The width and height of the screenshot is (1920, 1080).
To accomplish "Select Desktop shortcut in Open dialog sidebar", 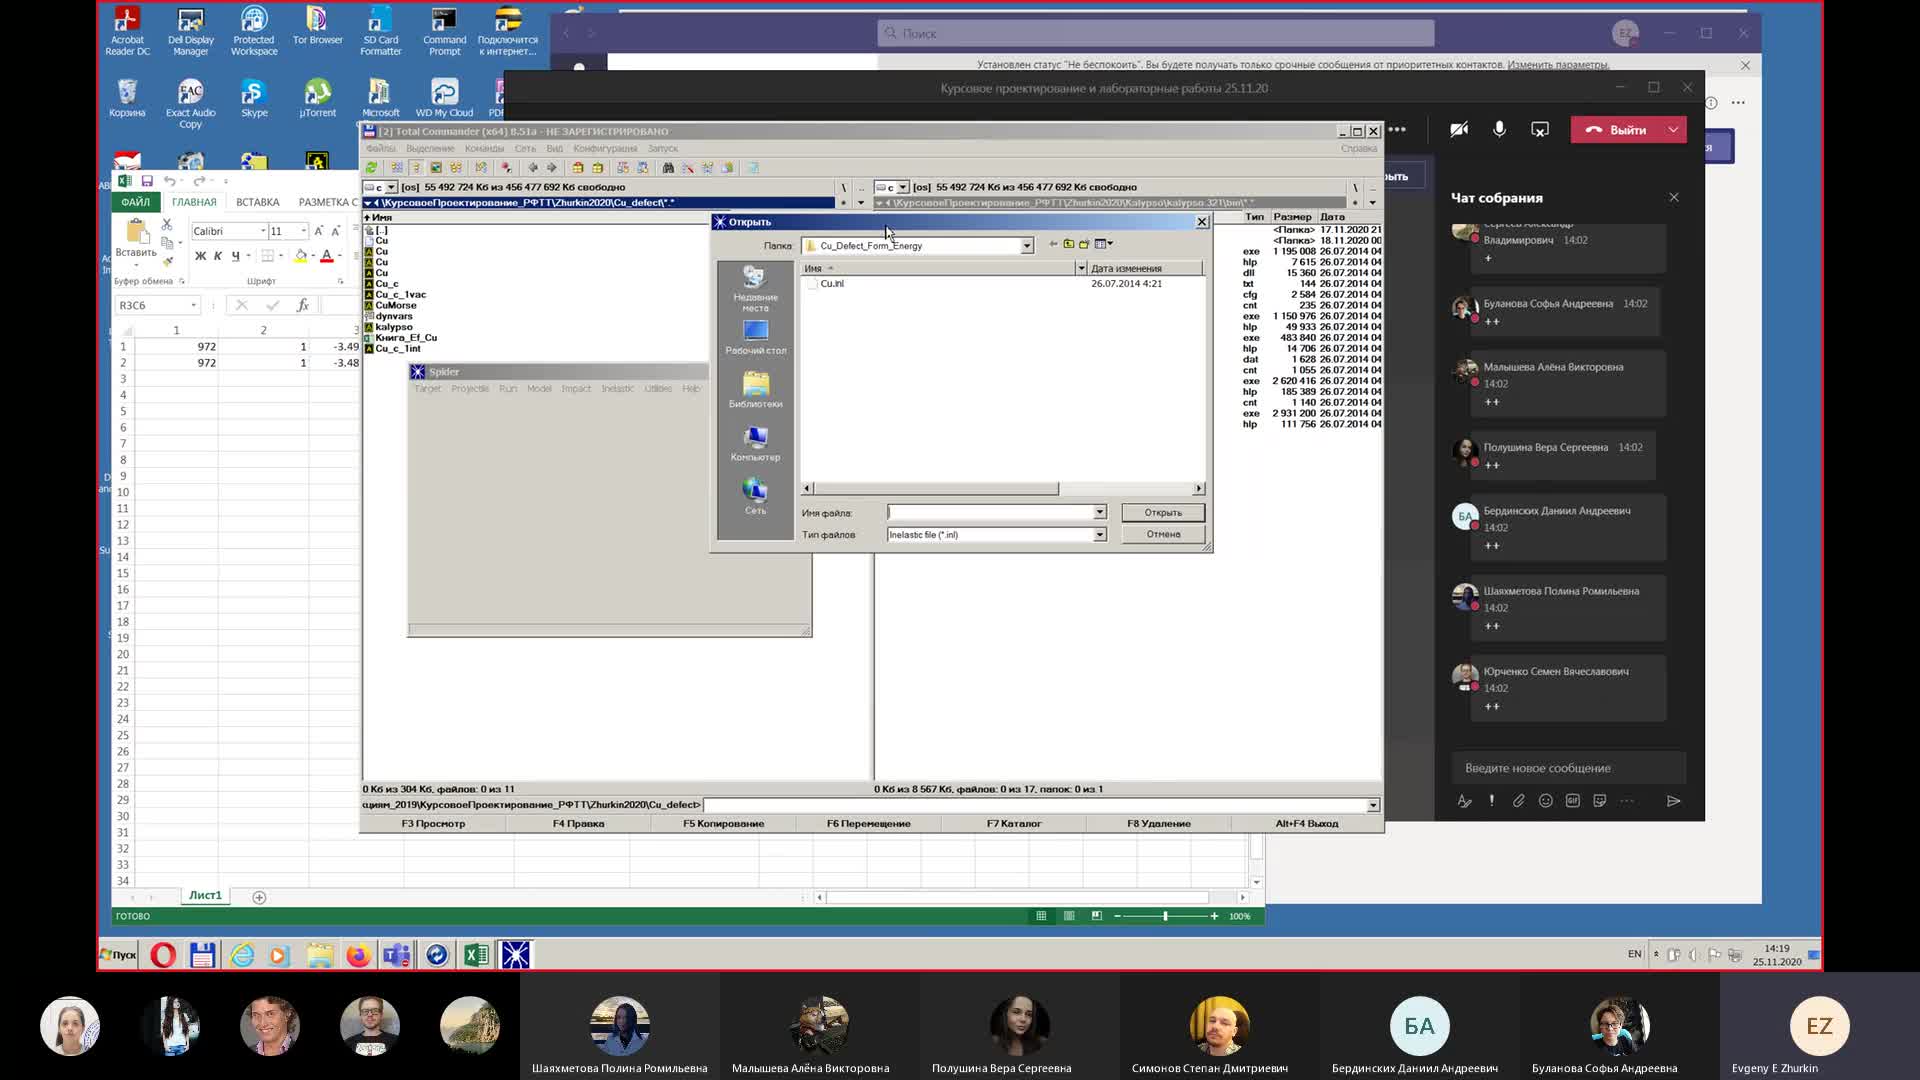I will (755, 337).
